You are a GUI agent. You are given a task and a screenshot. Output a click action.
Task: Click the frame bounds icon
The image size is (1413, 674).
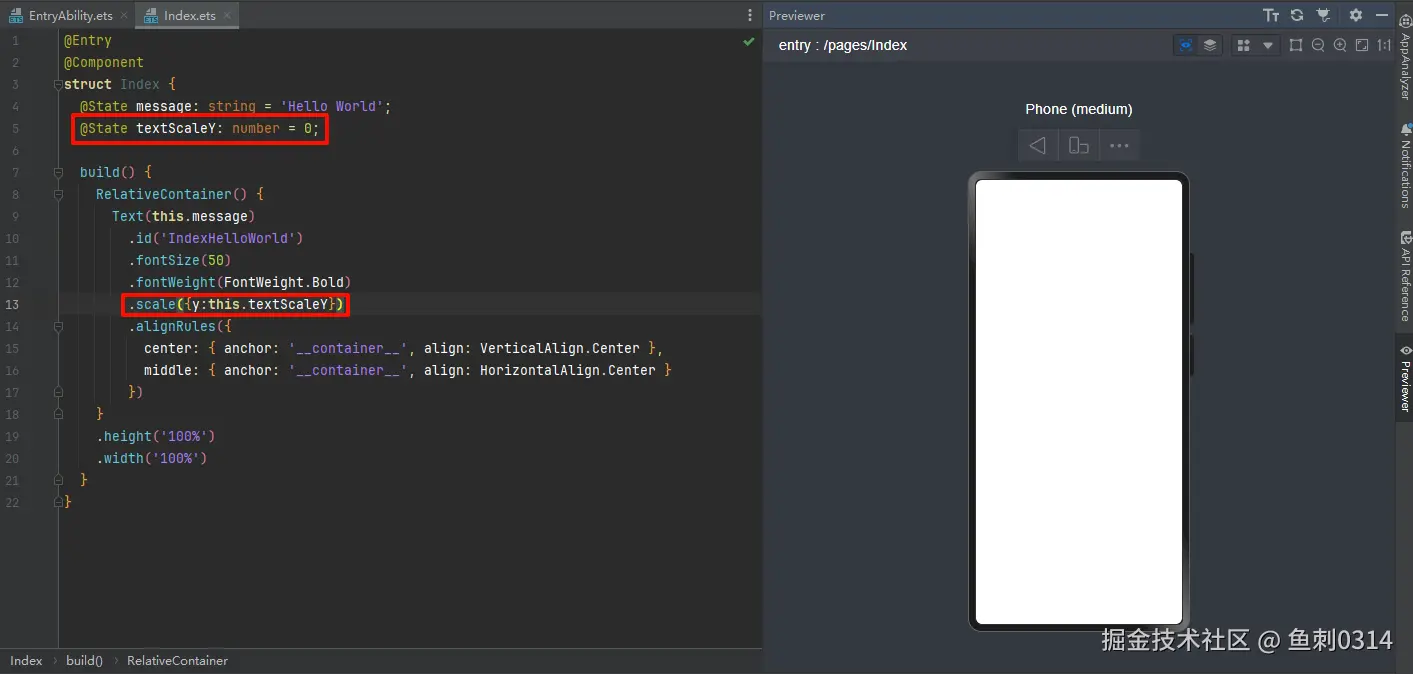click(1296, 45)
